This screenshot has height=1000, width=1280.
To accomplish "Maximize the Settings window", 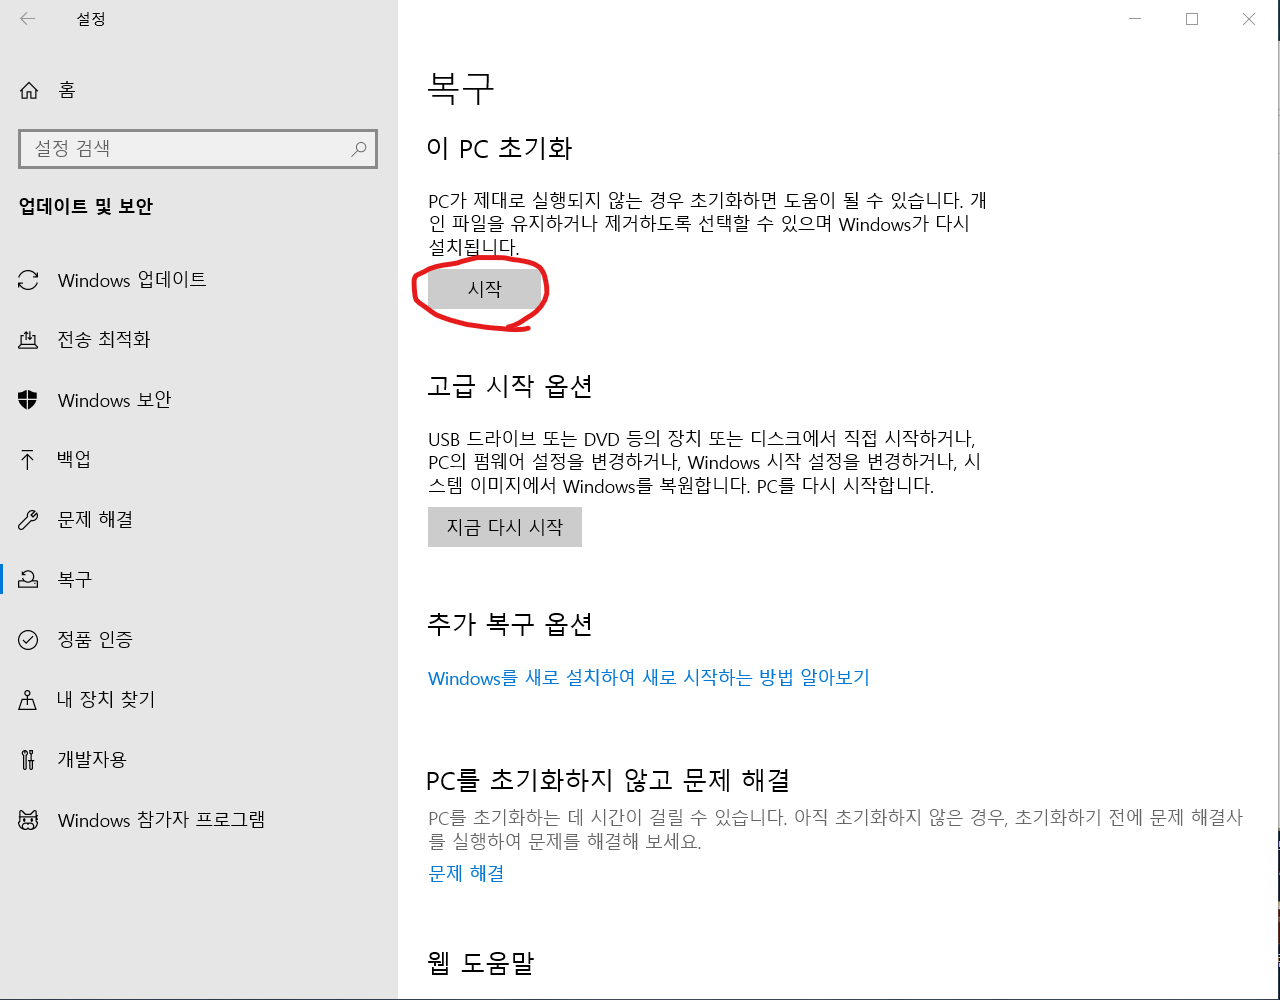I will coord(1192,19).
